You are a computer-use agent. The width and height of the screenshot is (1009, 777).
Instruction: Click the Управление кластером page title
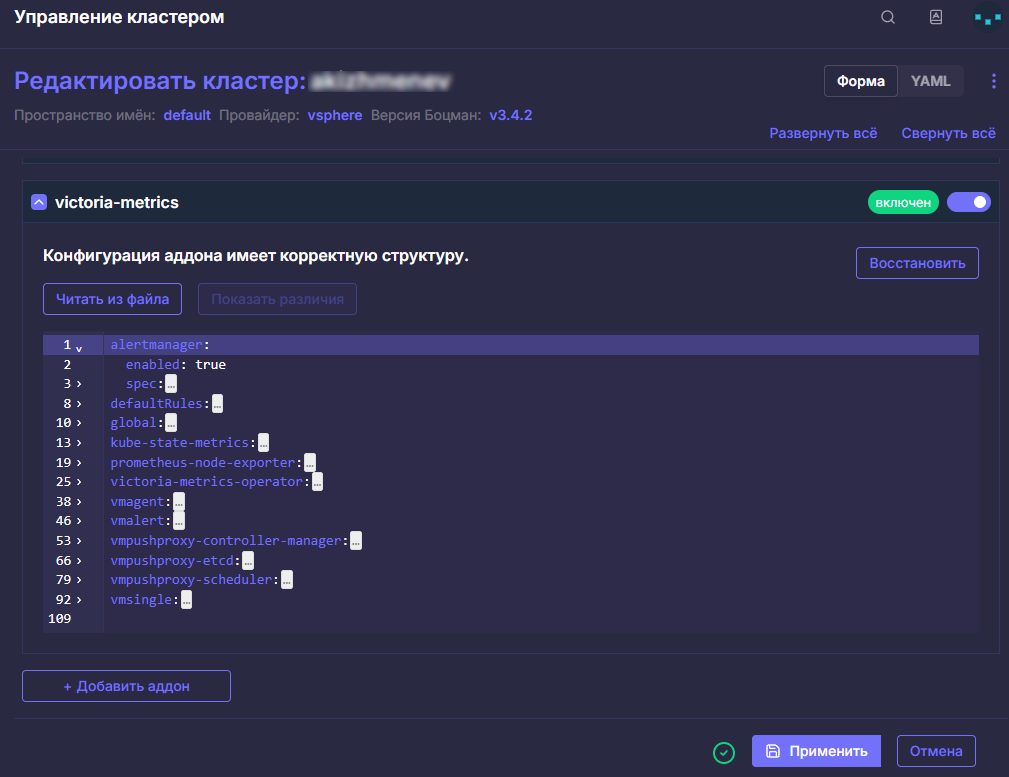[x=119, y=17]
